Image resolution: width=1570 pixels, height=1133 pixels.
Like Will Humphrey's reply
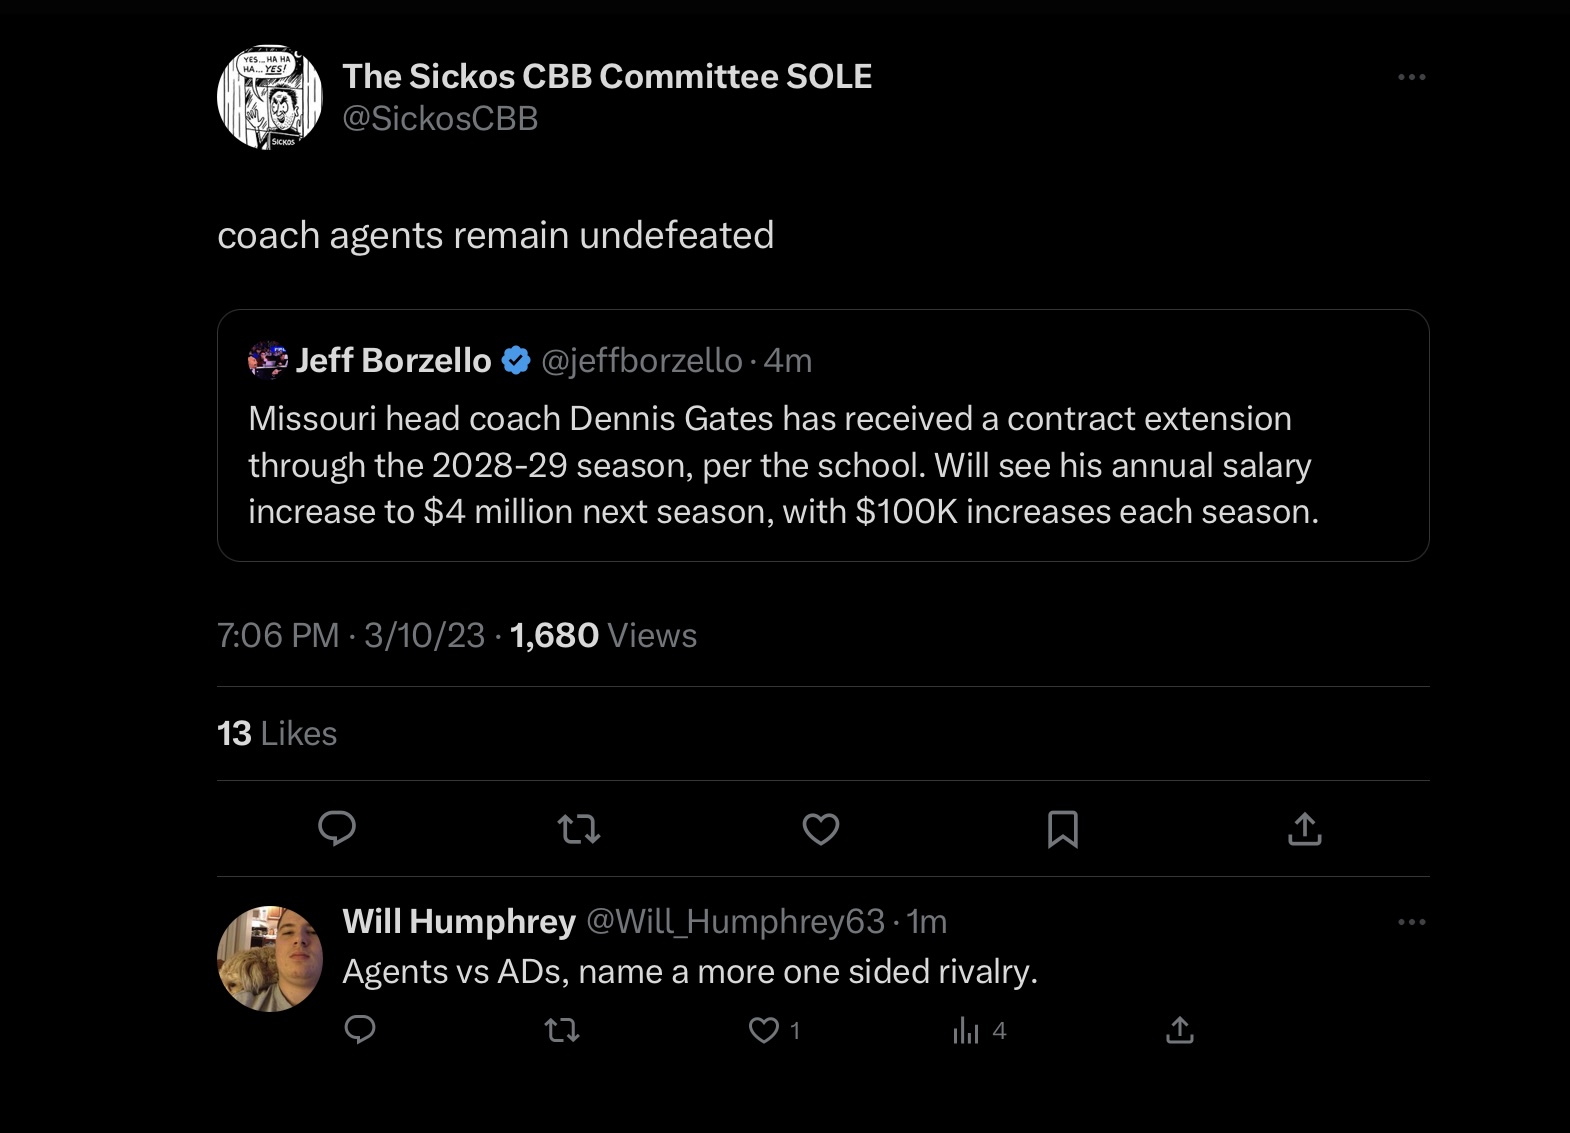pos(764,1030)
